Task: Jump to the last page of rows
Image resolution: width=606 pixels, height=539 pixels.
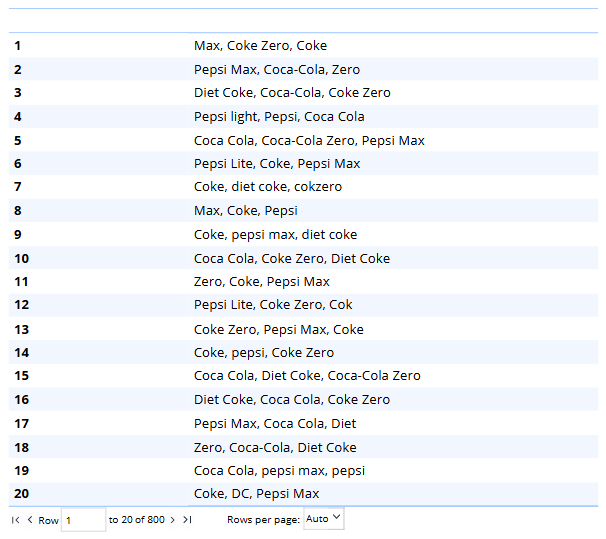Action: pos(187,520)
